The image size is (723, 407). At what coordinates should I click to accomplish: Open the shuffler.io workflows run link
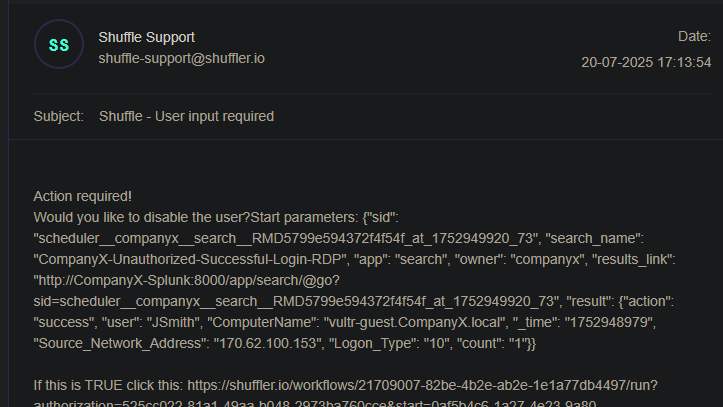(422, 385)
